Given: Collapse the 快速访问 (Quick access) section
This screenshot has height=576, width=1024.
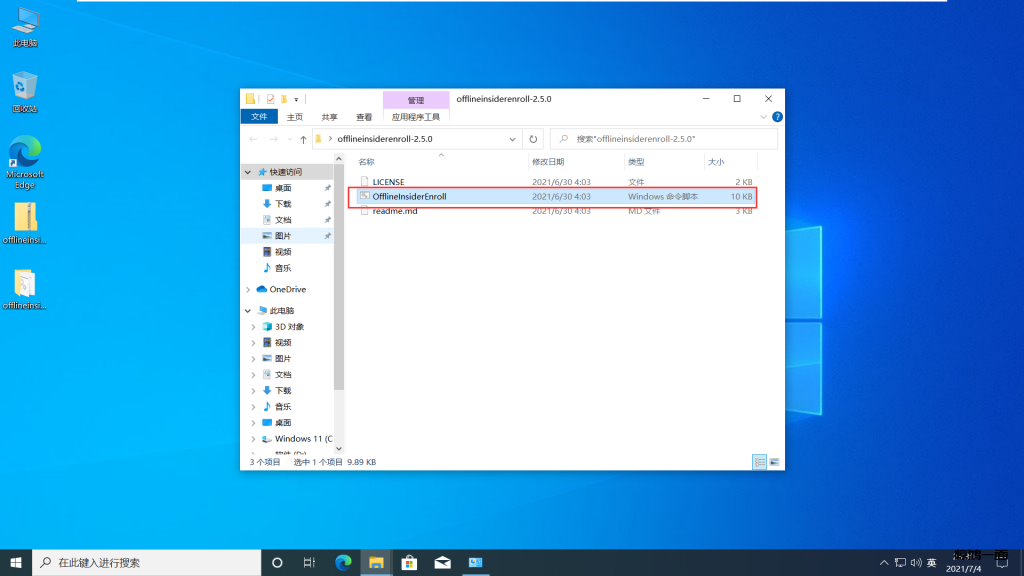Looking at the screenshot, I should [248, 172].
